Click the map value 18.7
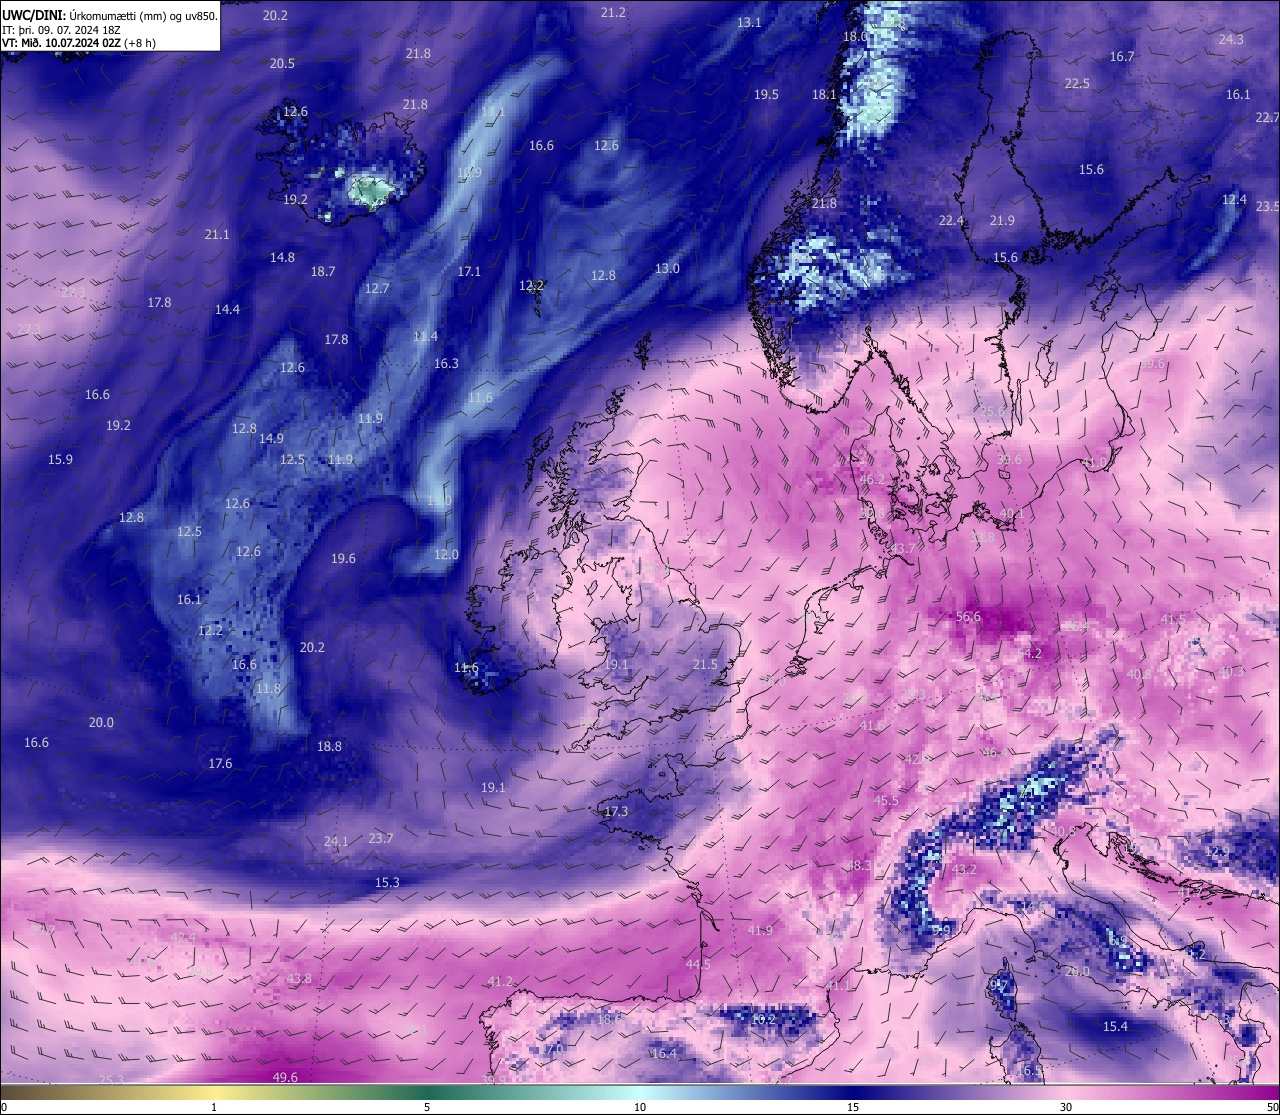This screenshot has width=1280, height=1115. coord(323,271)
